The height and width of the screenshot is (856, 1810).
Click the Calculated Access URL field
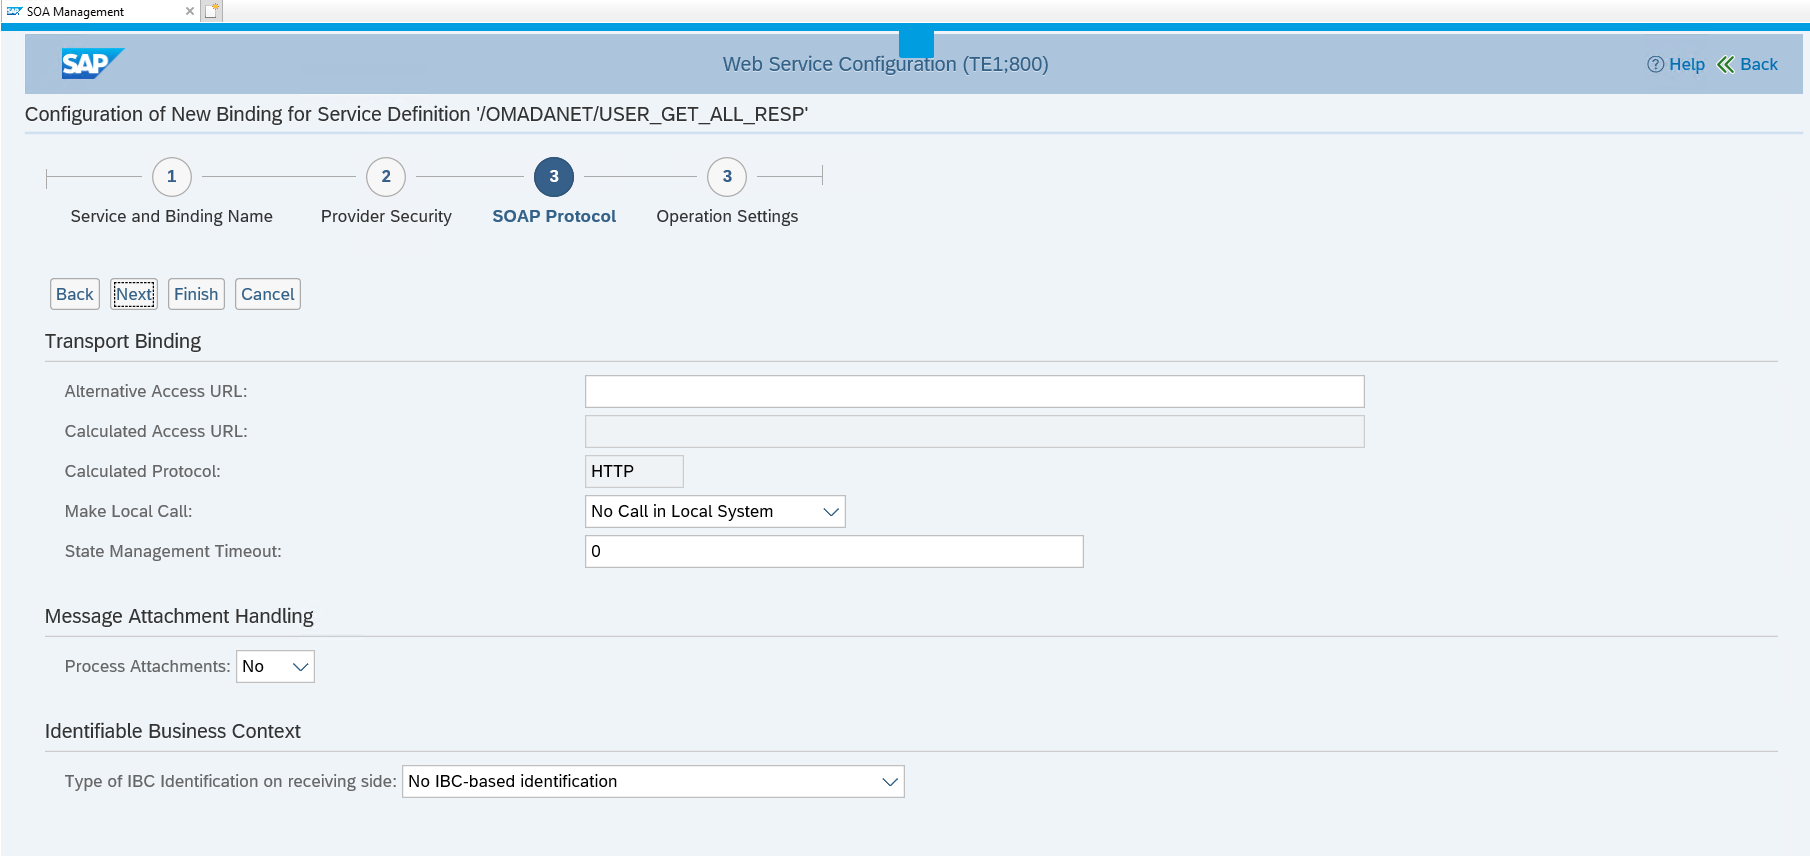[x=974, y=431]
